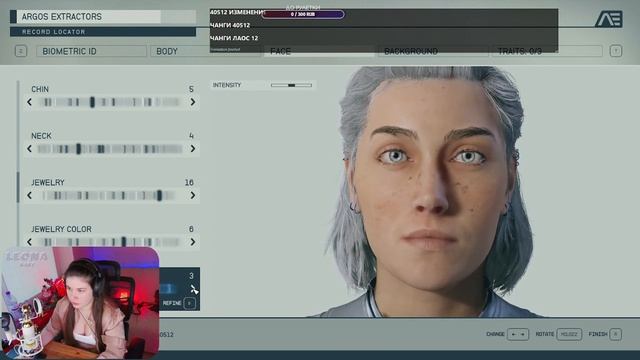Select previous Chin option arrow
640x360 pixels.
coord(29,102)
